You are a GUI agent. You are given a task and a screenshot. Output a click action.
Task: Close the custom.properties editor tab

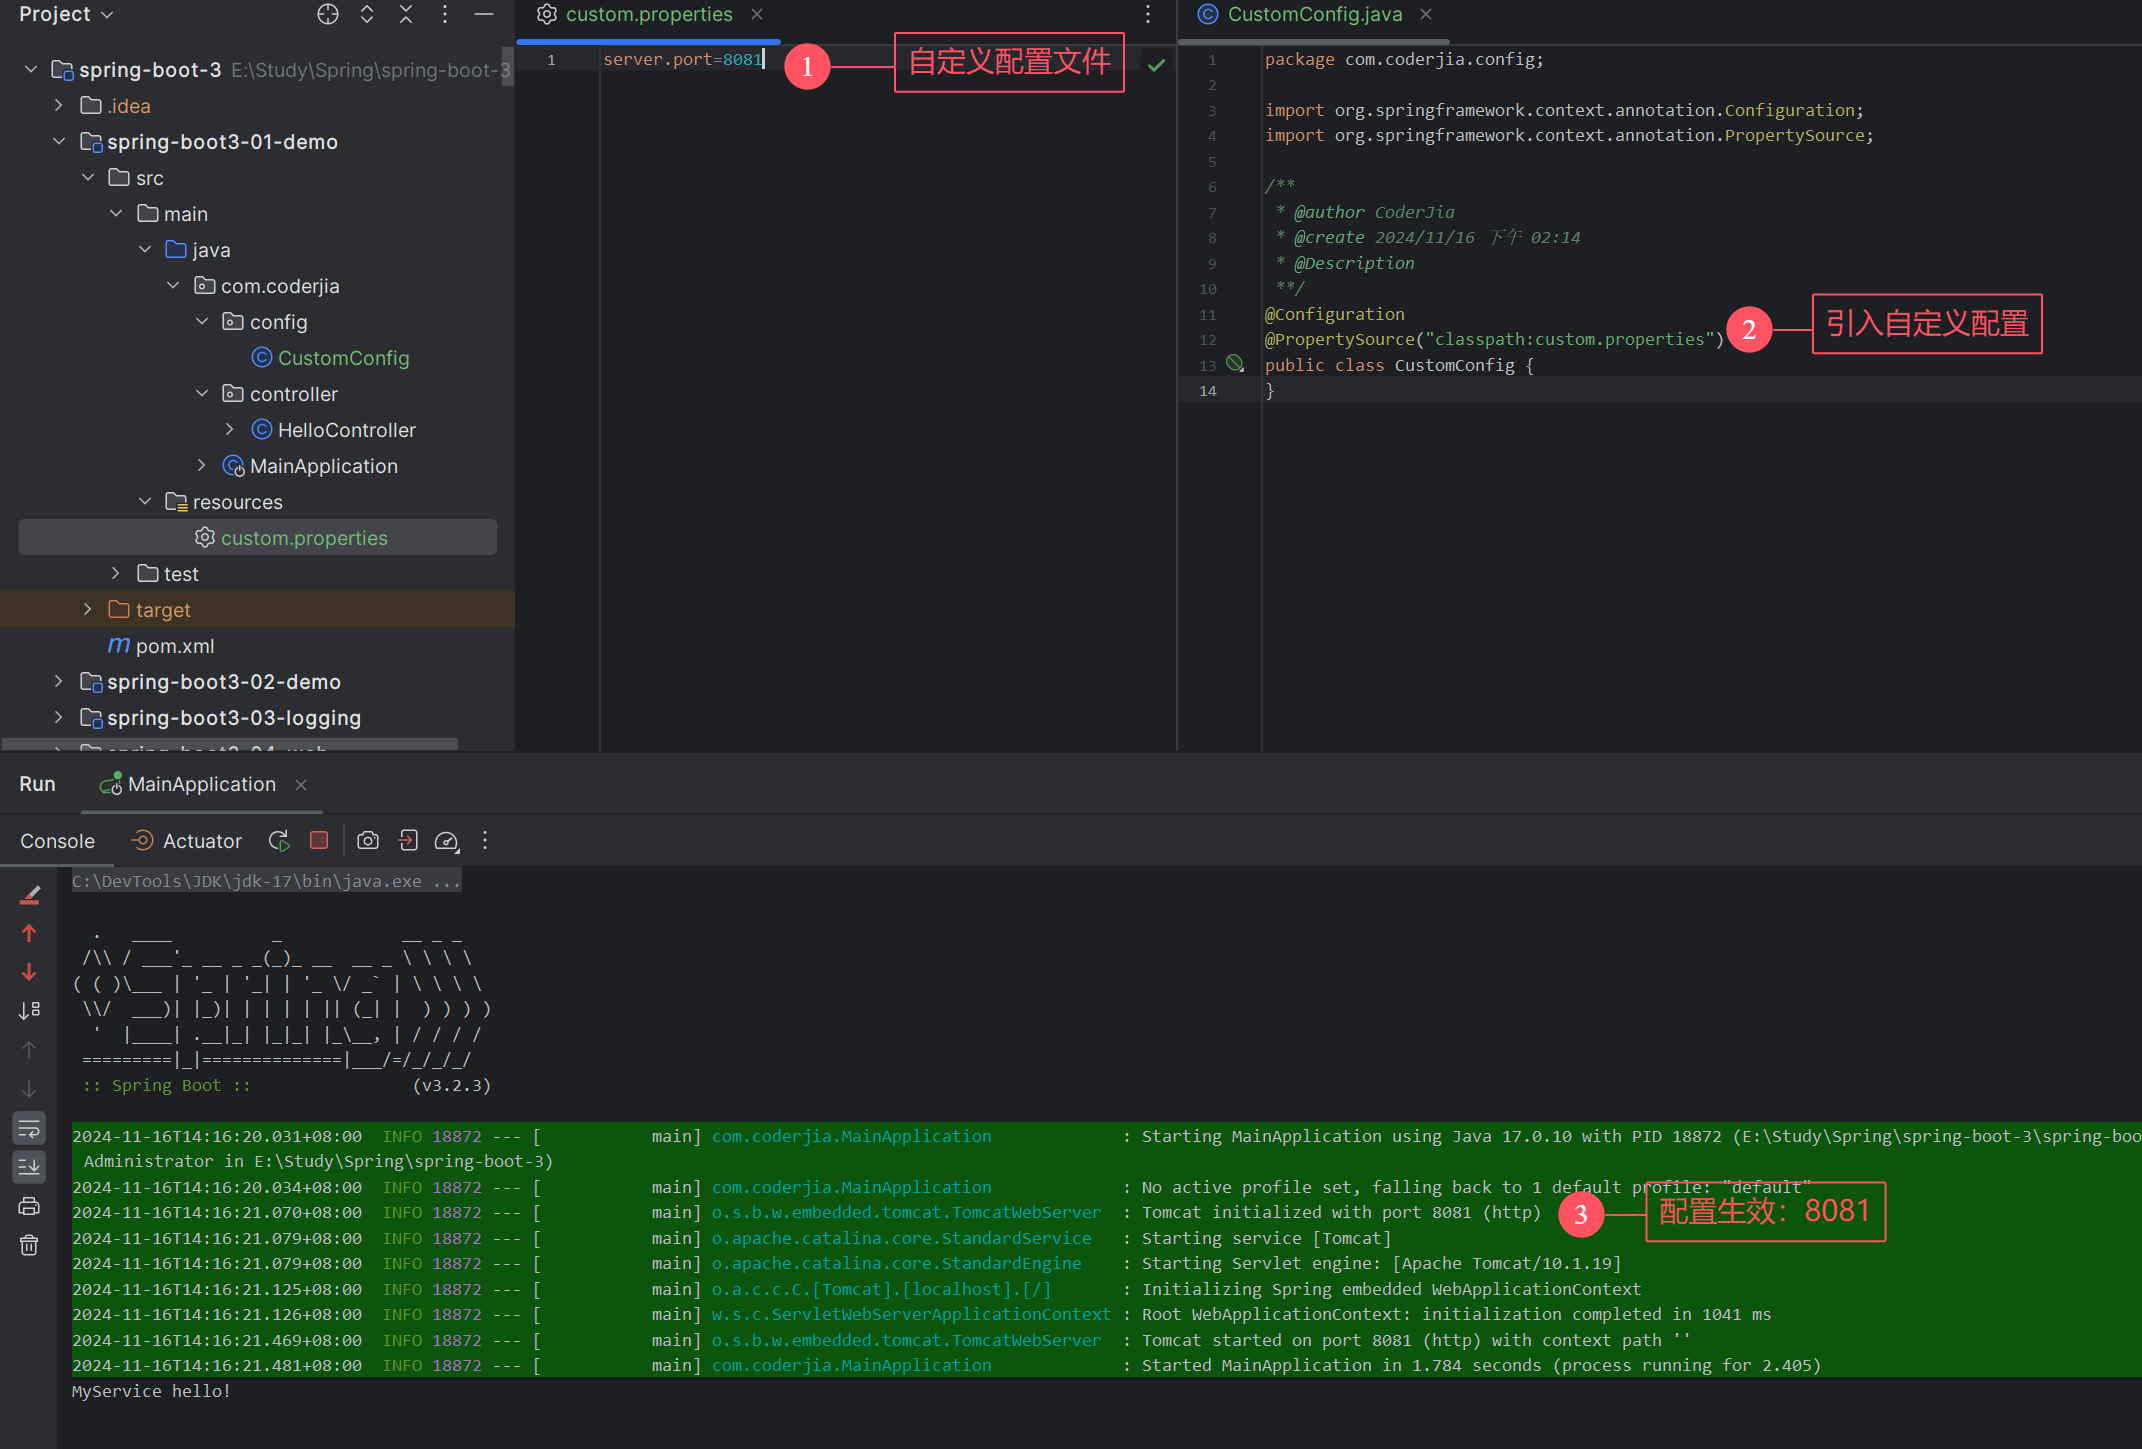(757, 14)
